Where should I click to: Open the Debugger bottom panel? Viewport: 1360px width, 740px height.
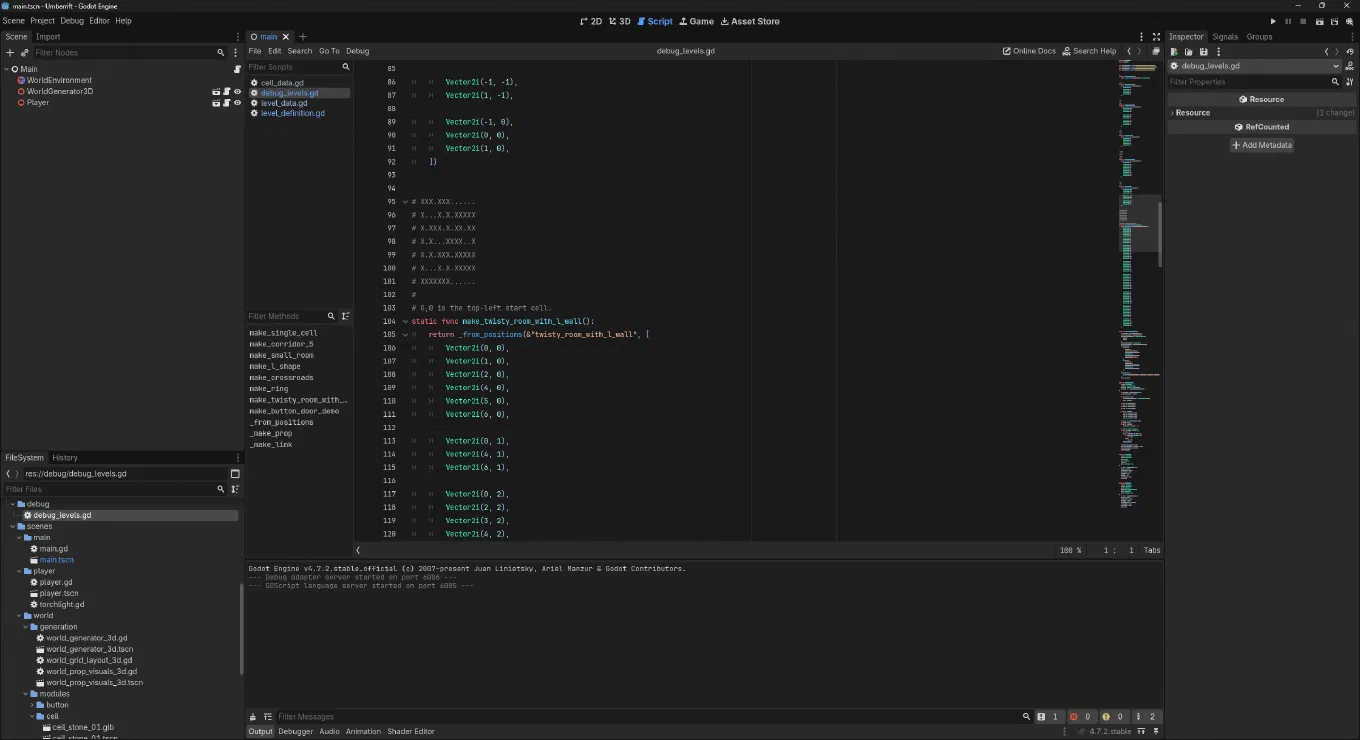[x=295, y=731]
